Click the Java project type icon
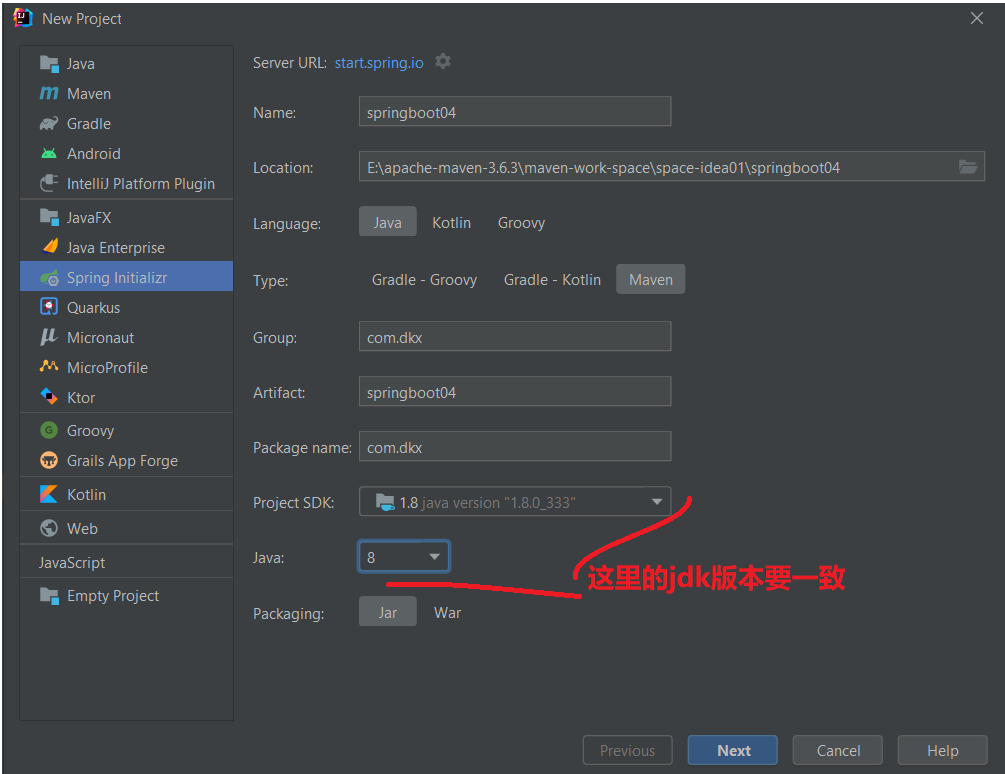 tap(49, 63)
